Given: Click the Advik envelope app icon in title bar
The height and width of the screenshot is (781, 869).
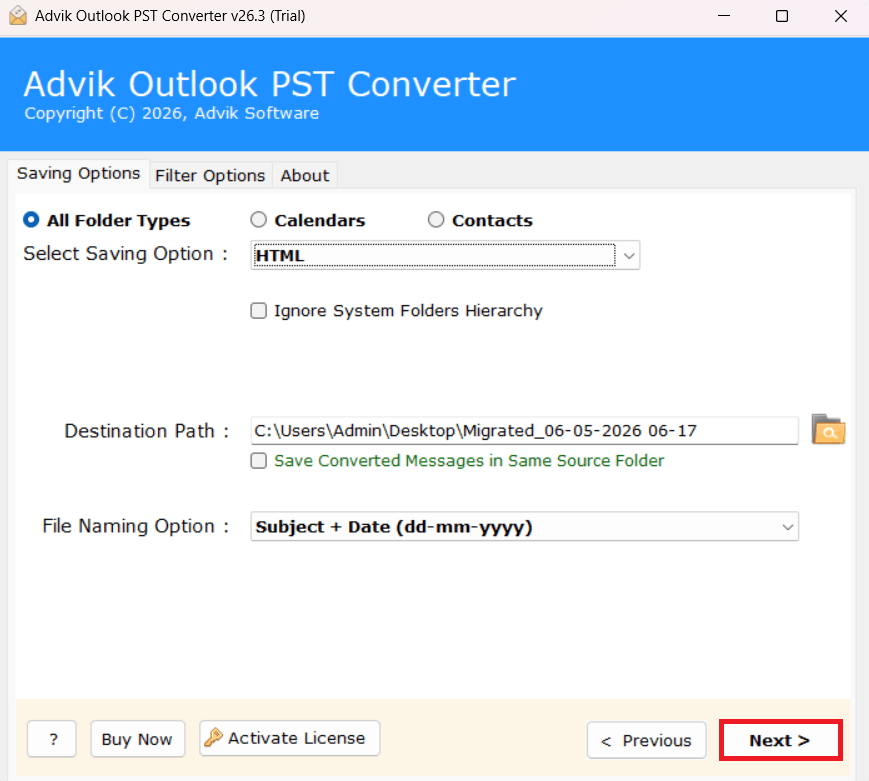Looking at the screenshot, I should (x=18, y=16).
